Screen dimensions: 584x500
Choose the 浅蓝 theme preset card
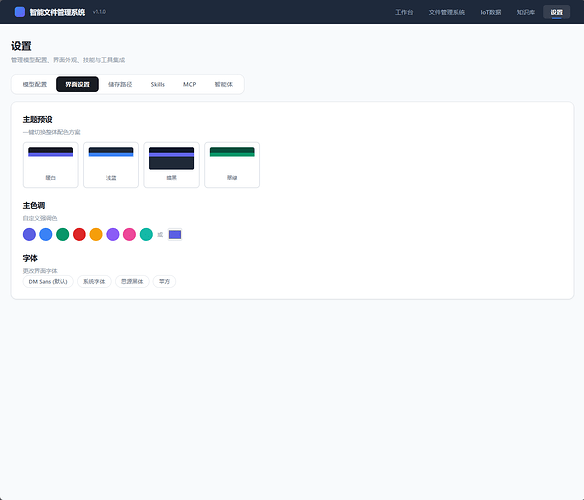click(111, 165)
